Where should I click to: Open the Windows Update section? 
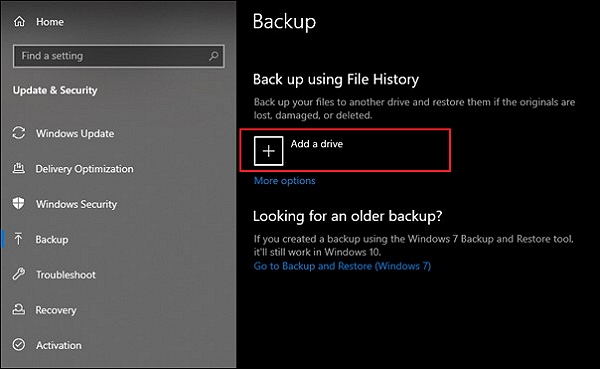point(75,134)
